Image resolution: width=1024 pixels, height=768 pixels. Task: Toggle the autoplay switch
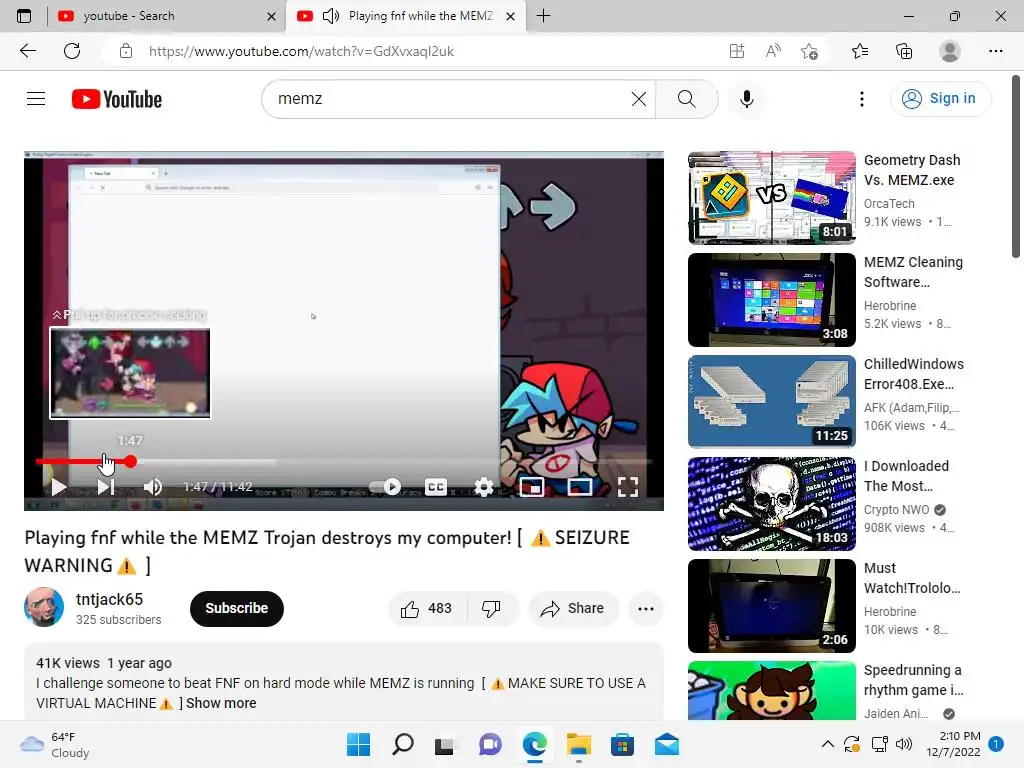(385, 487)
